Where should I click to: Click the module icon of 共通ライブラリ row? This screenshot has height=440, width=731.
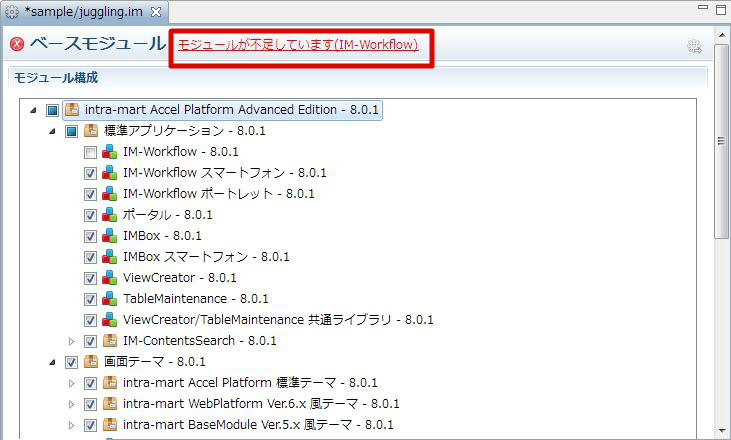(110, 319)
